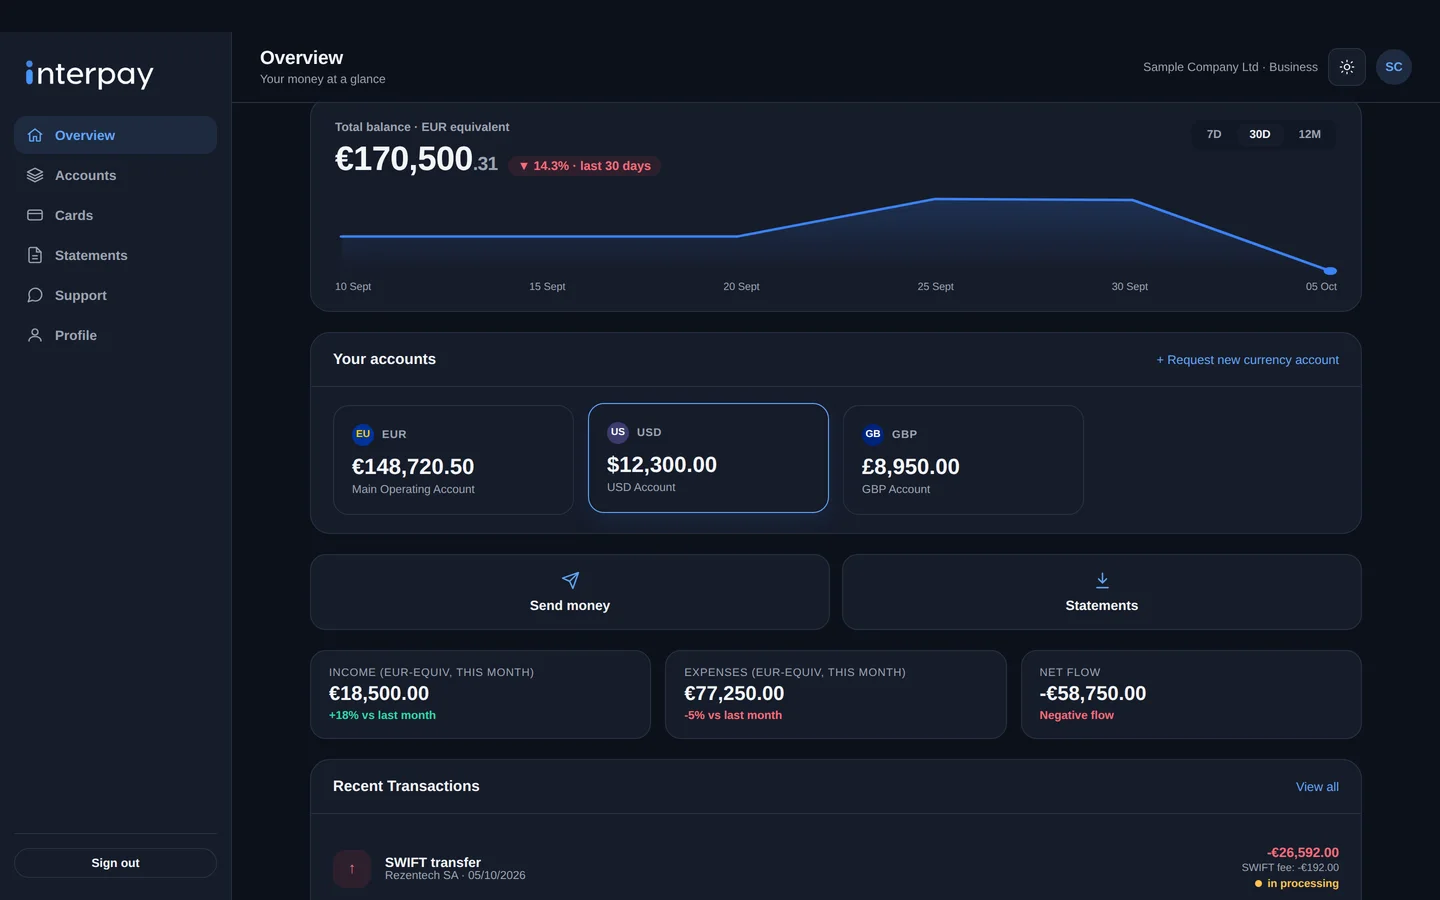This screenshot has height=900, width=1440.
Task: Click the in processing status dot
Action: point(1258,884)
